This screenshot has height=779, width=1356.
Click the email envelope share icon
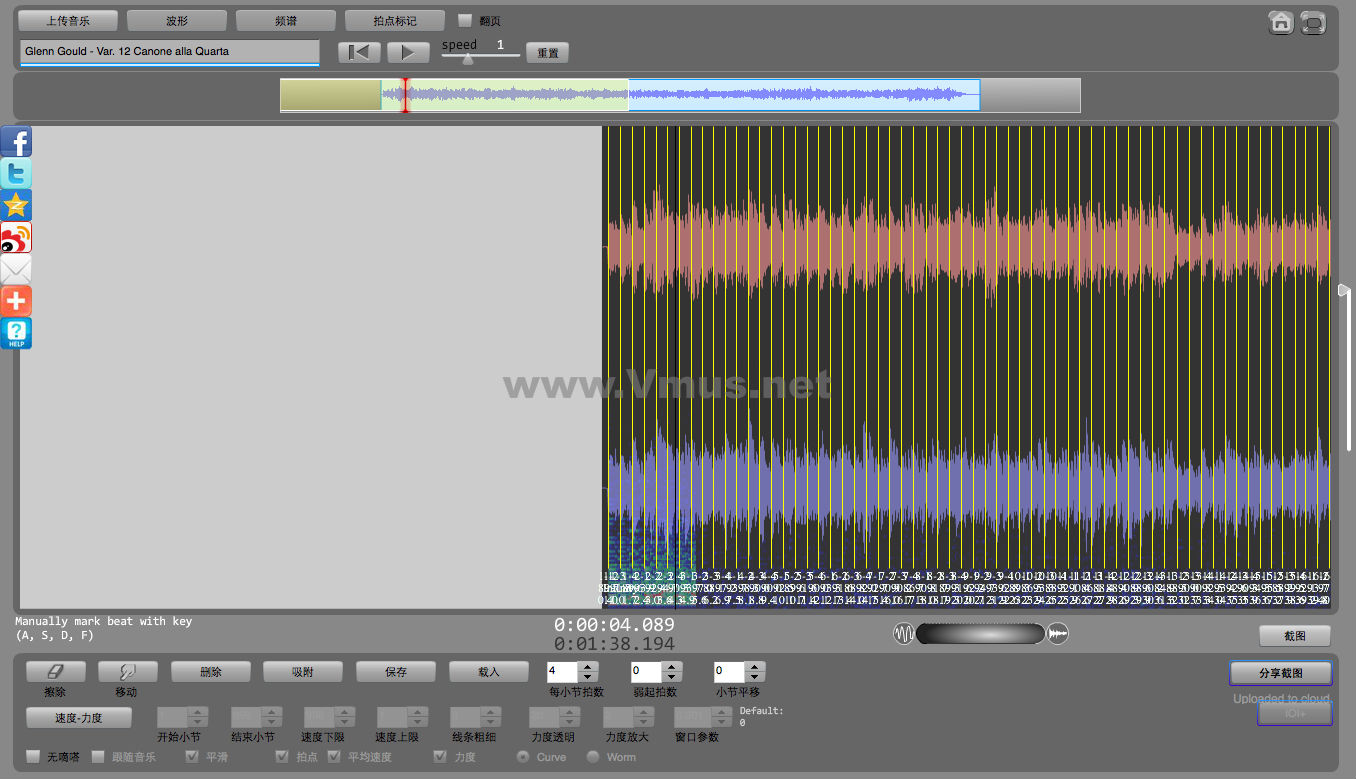(16, 270)
